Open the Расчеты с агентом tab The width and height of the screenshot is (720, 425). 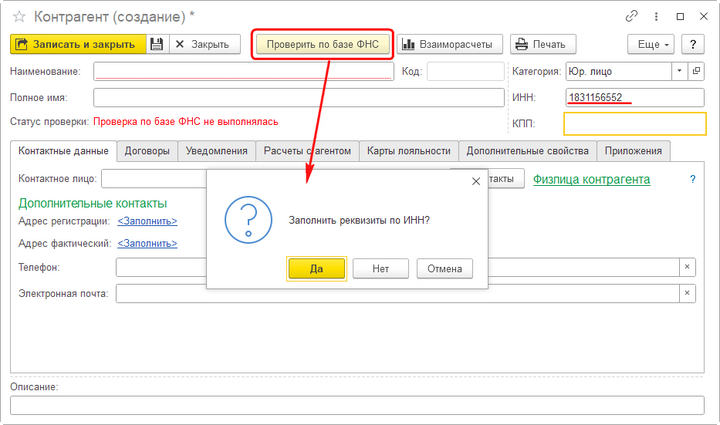tap(307, 151)
